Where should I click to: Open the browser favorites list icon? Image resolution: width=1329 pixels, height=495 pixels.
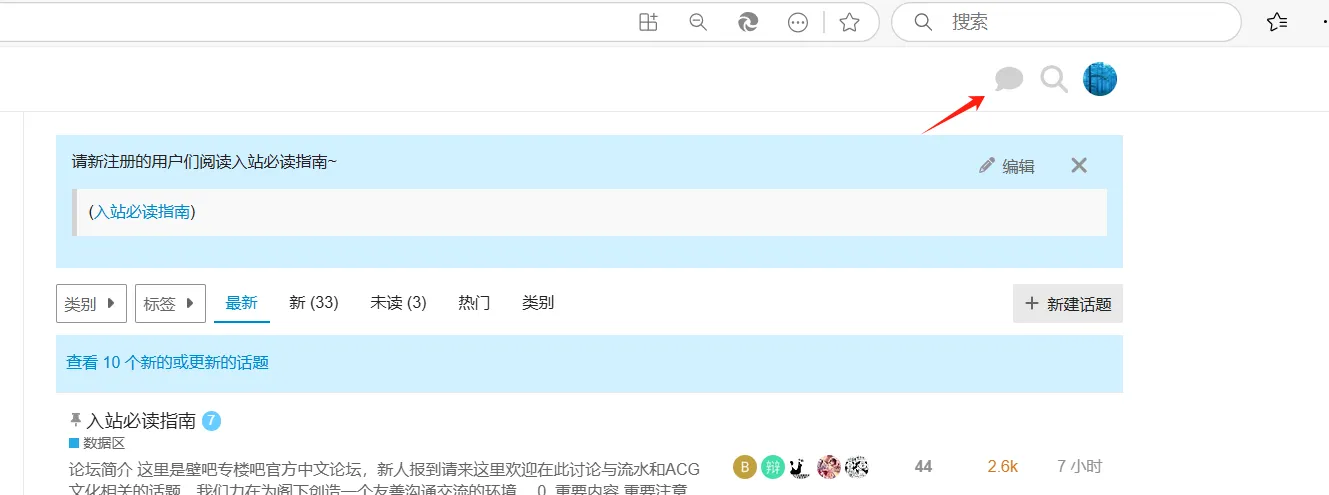(1276, 22)
